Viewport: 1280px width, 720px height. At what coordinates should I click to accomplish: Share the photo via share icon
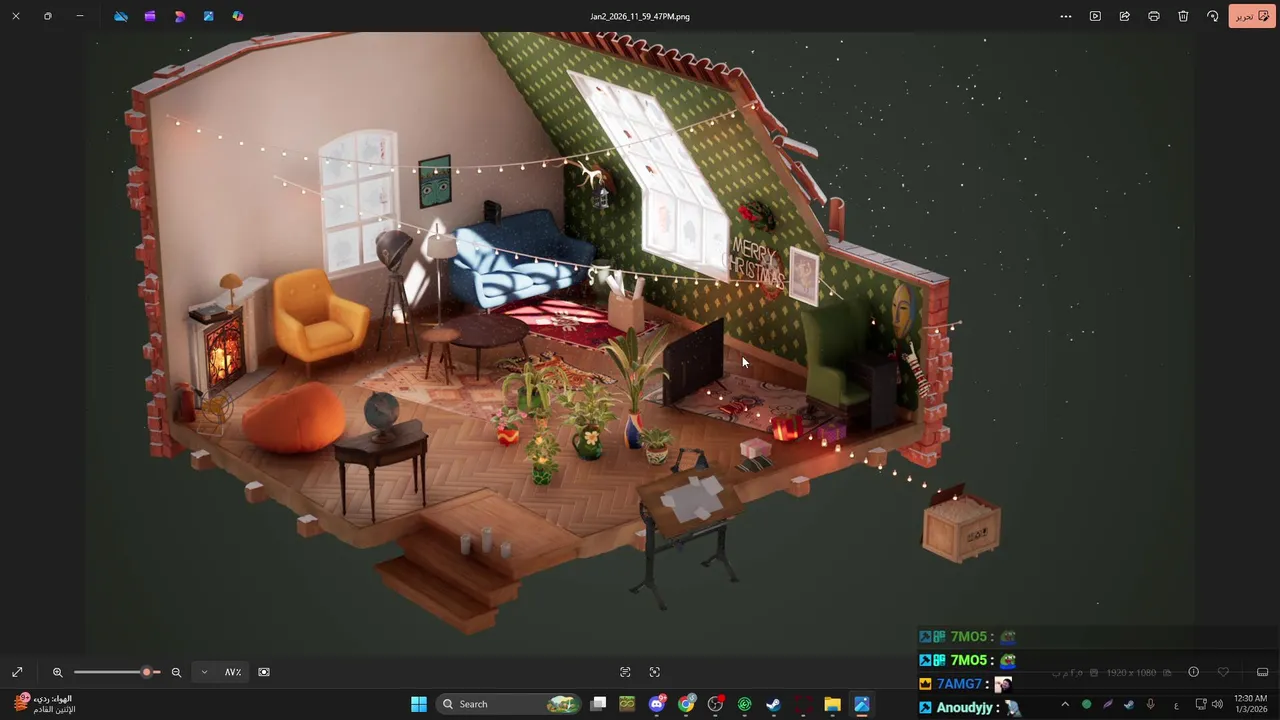pos(1124,16)
